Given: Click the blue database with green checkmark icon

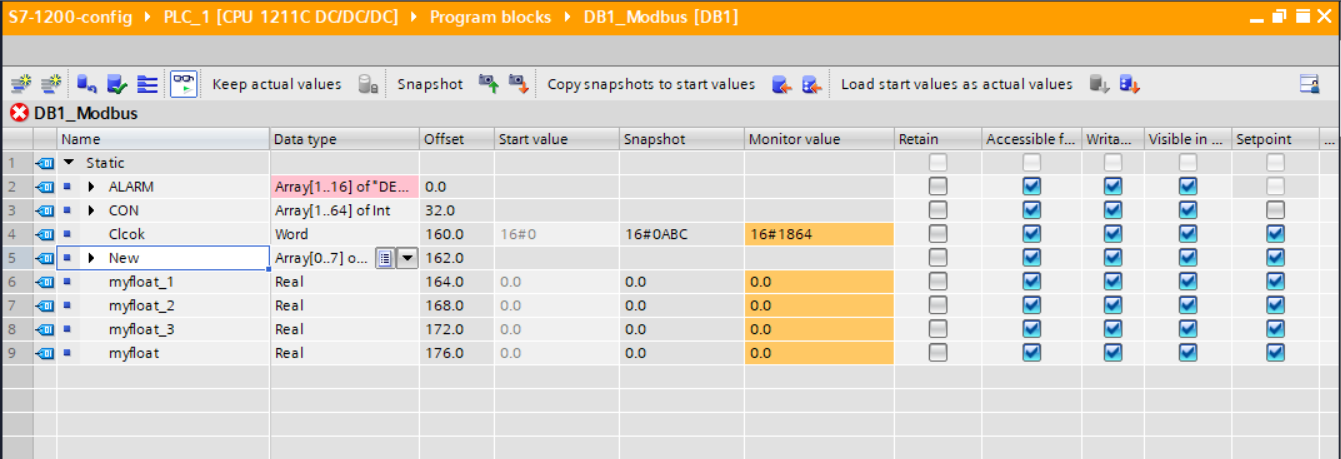Looking at the screenshot, I should pyautogui.click(x=117, y=84).
